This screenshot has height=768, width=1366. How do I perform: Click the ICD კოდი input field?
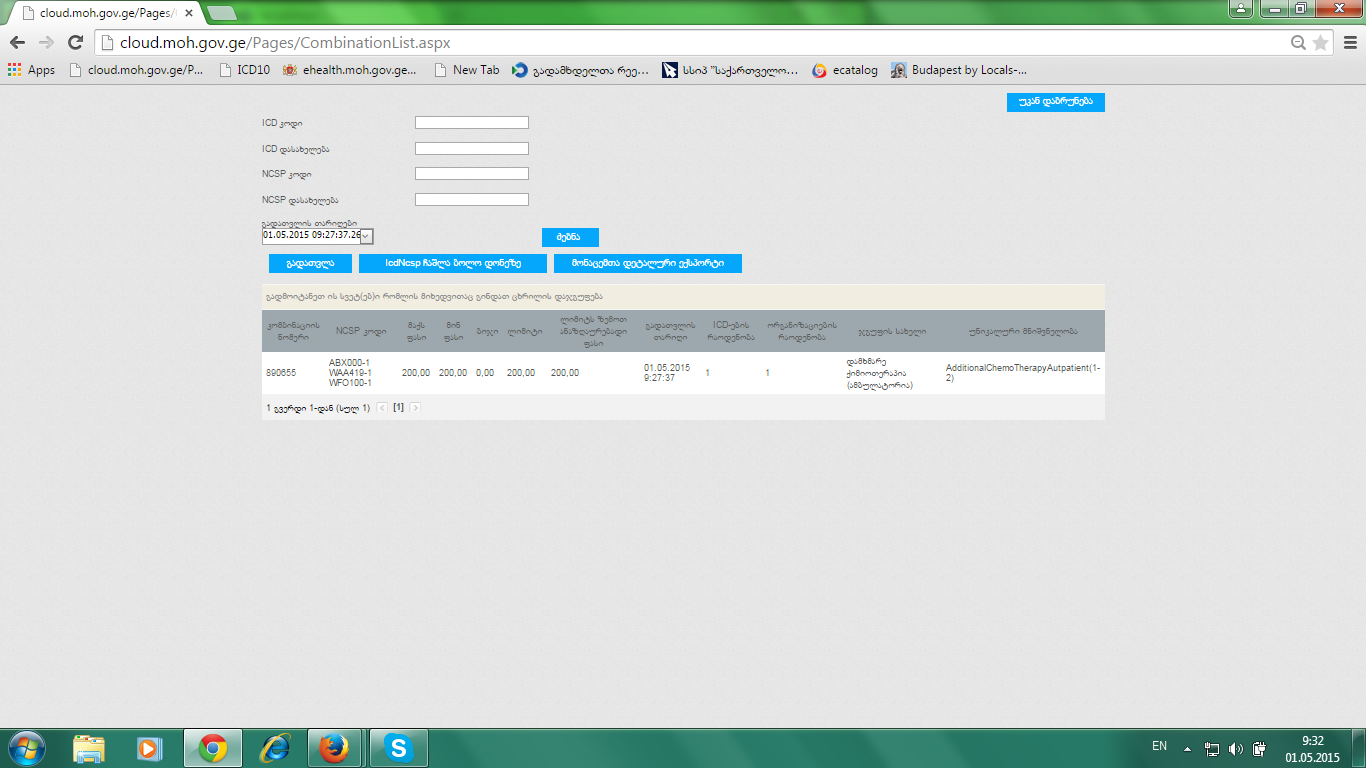click(471, 123)
